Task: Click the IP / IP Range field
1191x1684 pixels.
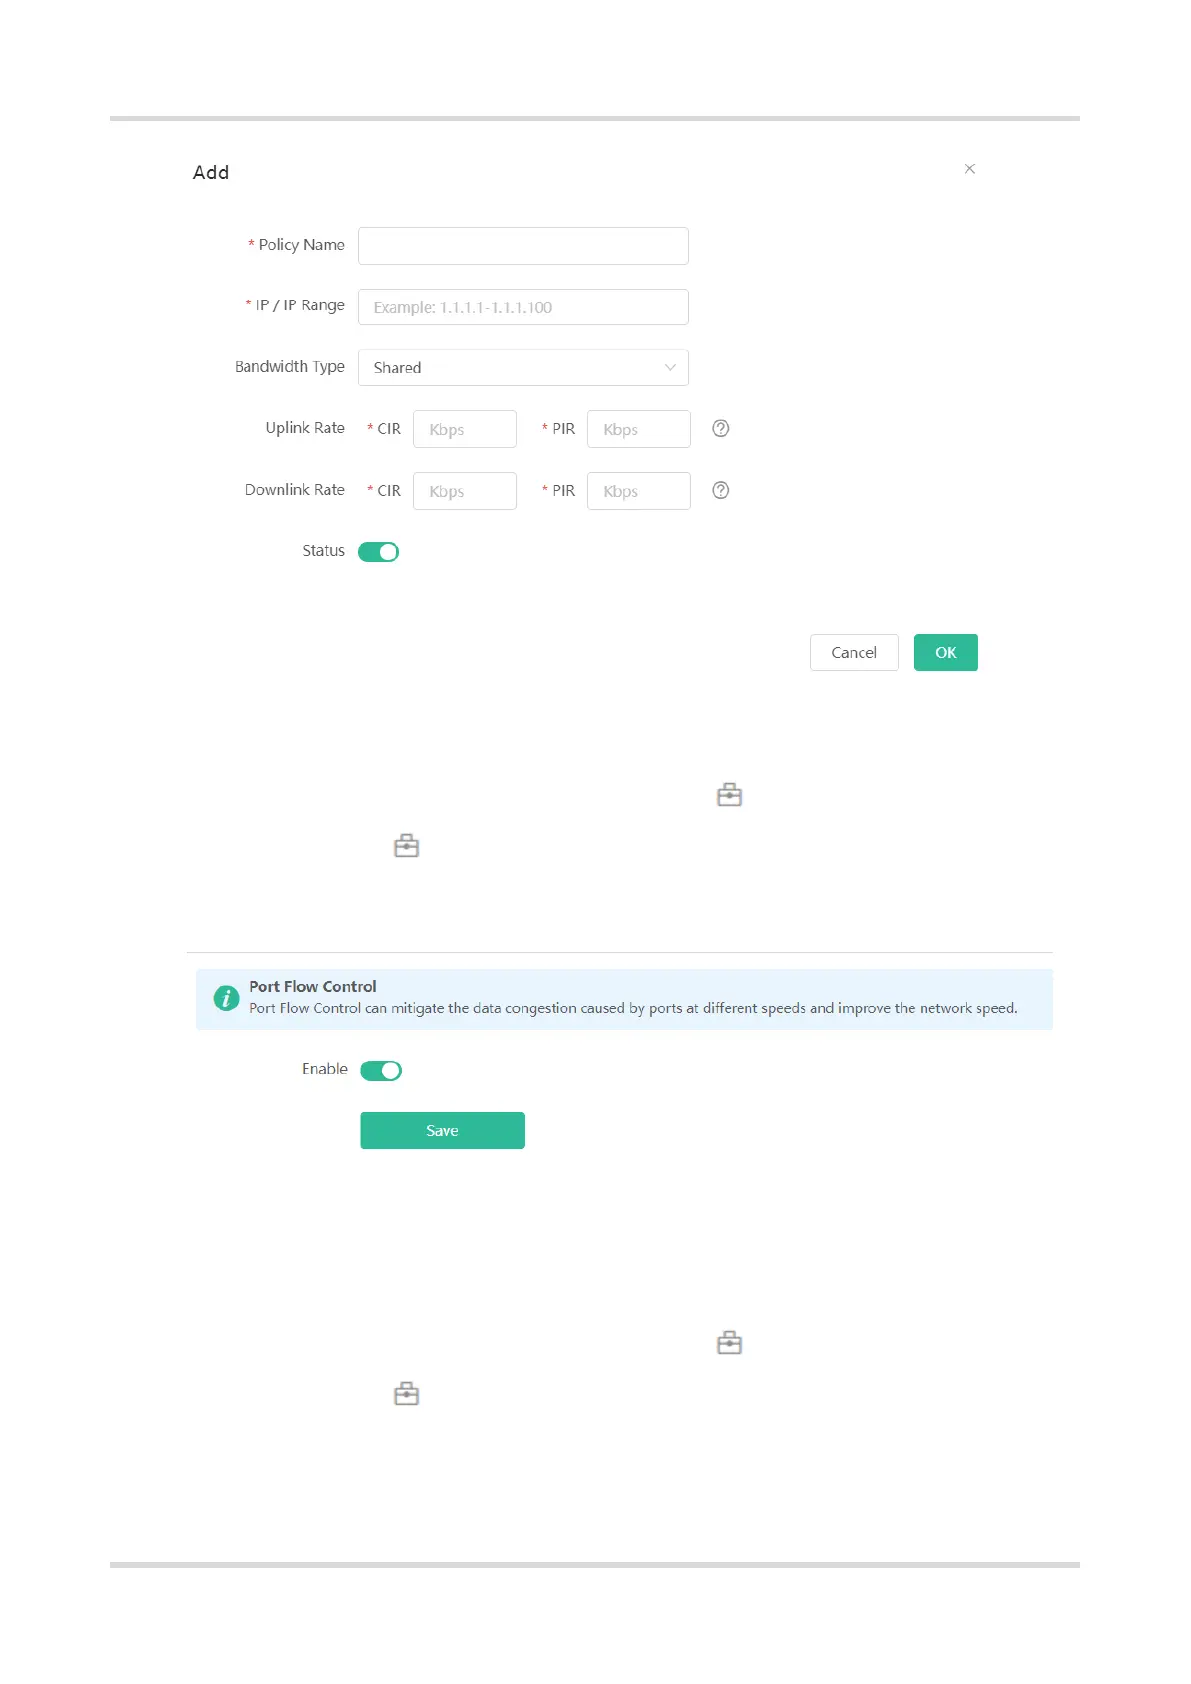Action: 522,307
